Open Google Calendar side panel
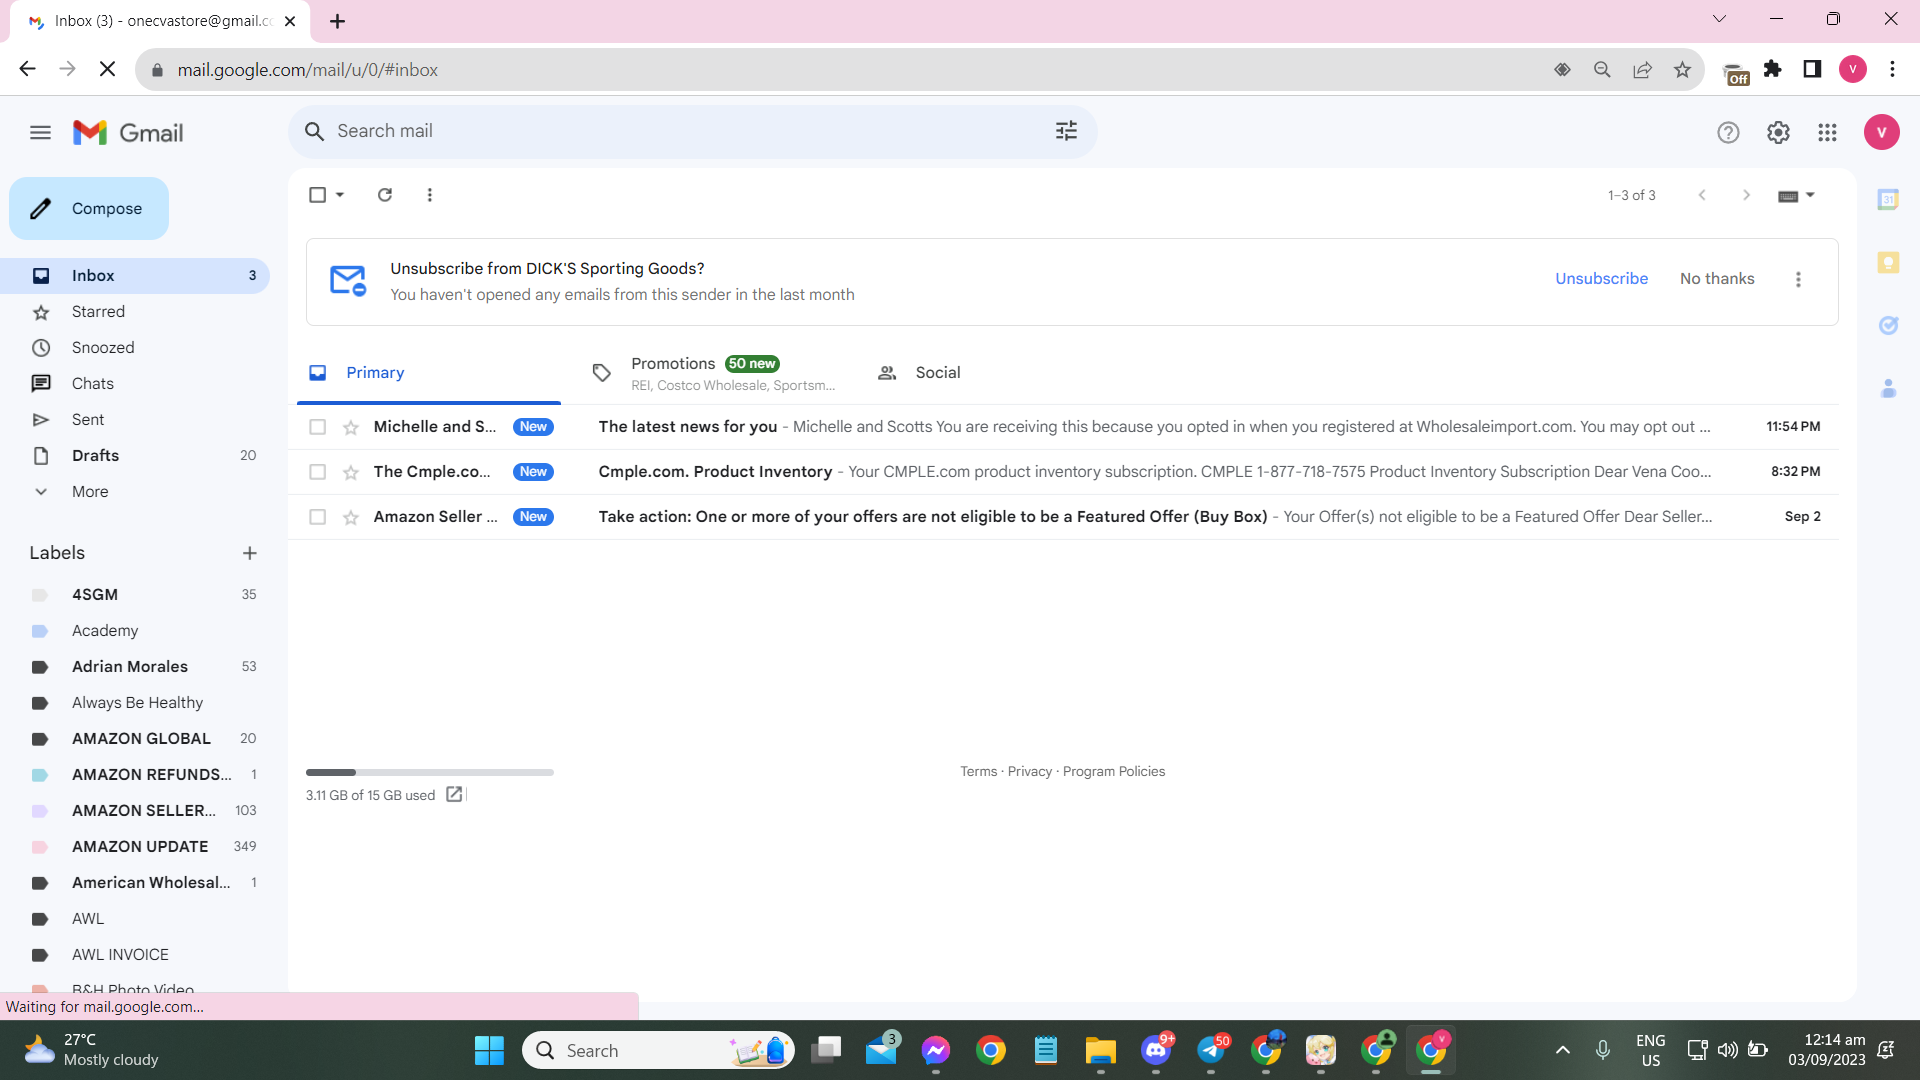The image size is (1920, 1080). 1888,199
